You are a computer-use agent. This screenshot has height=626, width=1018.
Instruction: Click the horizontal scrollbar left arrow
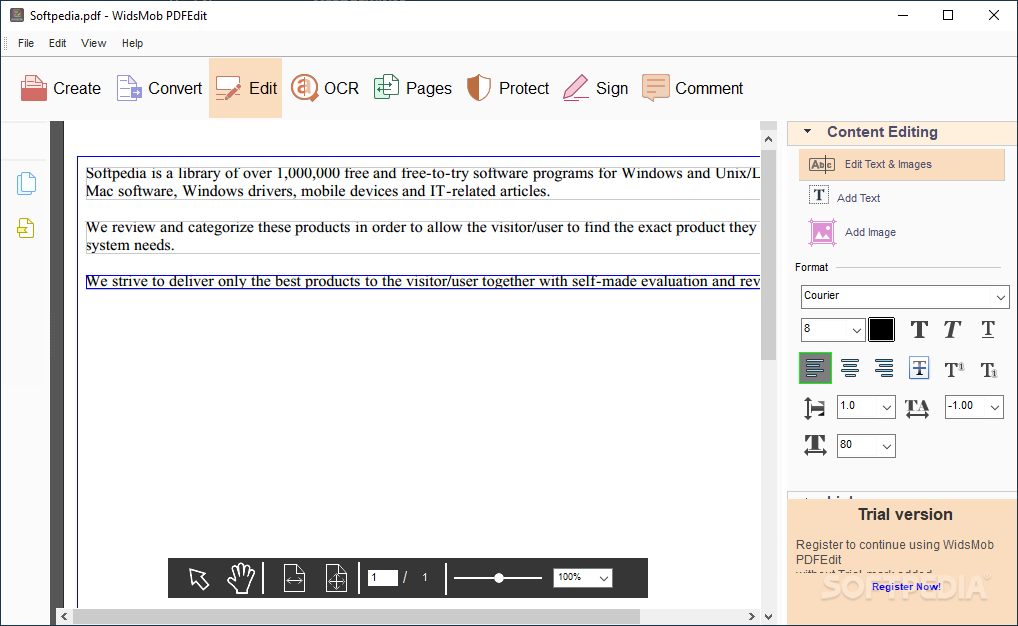(x=64, y=616)
